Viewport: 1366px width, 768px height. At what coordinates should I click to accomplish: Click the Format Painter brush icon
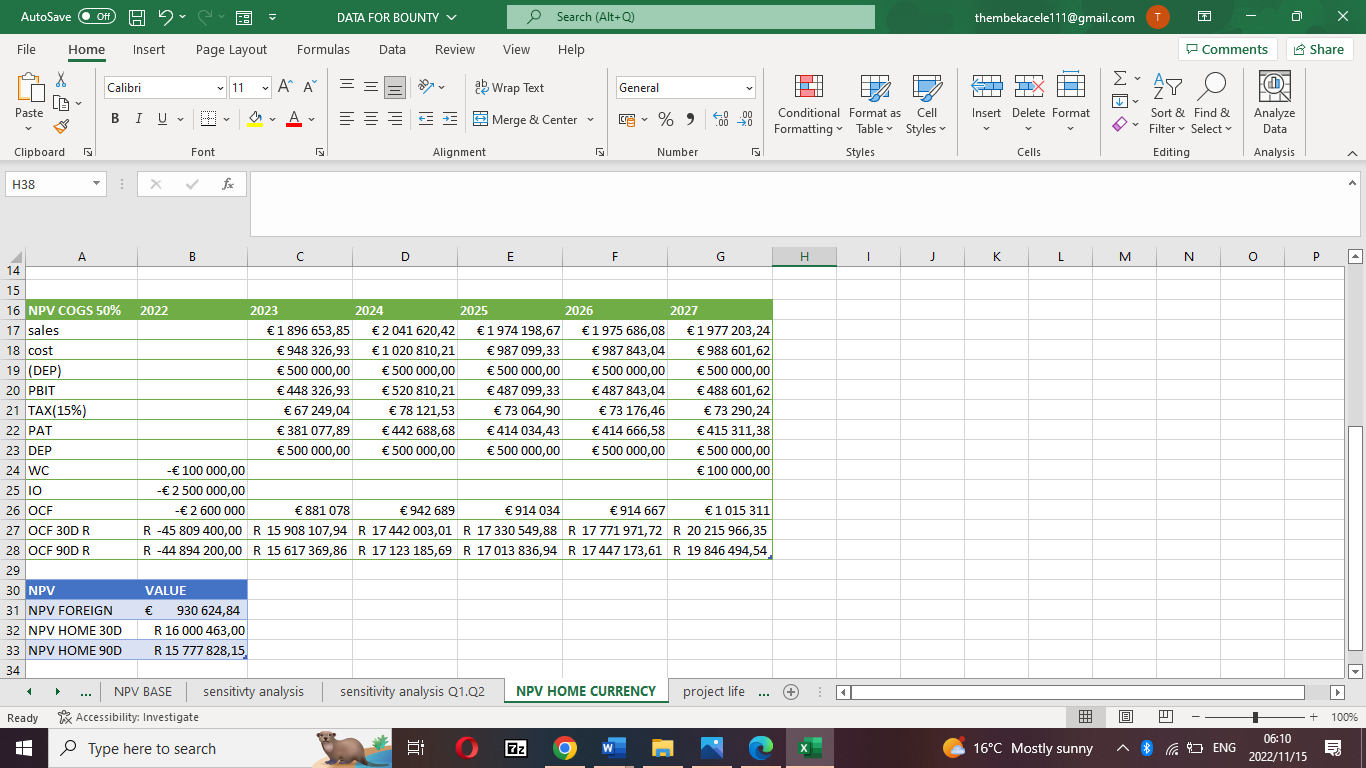[x=60, y=127]
